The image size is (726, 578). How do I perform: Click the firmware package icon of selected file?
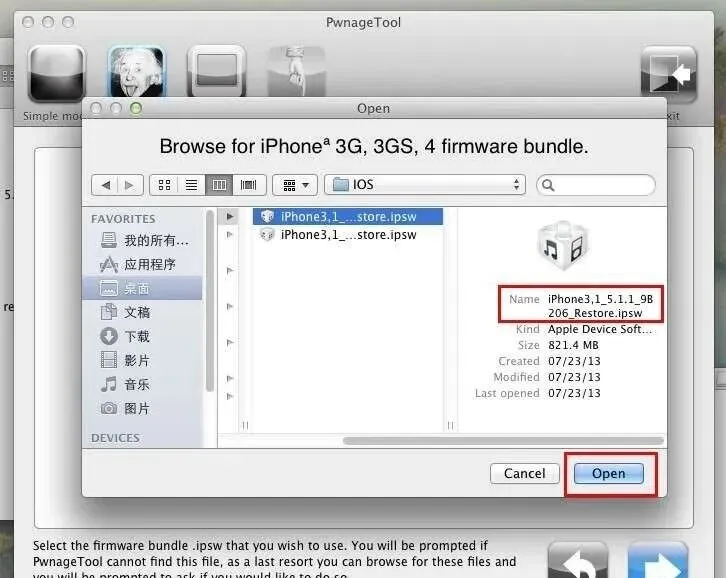[x=267, y=216]
